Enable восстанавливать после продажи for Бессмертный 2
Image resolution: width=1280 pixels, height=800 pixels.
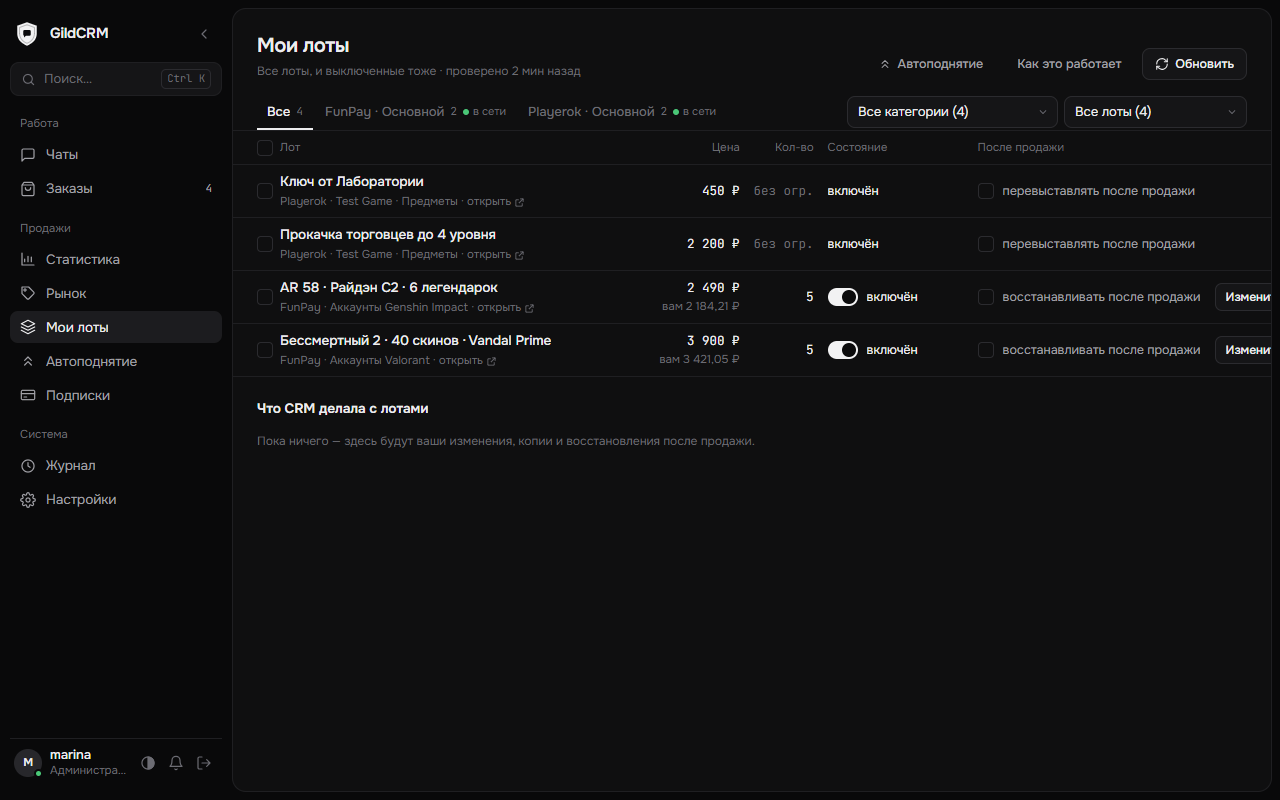pyautogui.click(x=986, y=350)
